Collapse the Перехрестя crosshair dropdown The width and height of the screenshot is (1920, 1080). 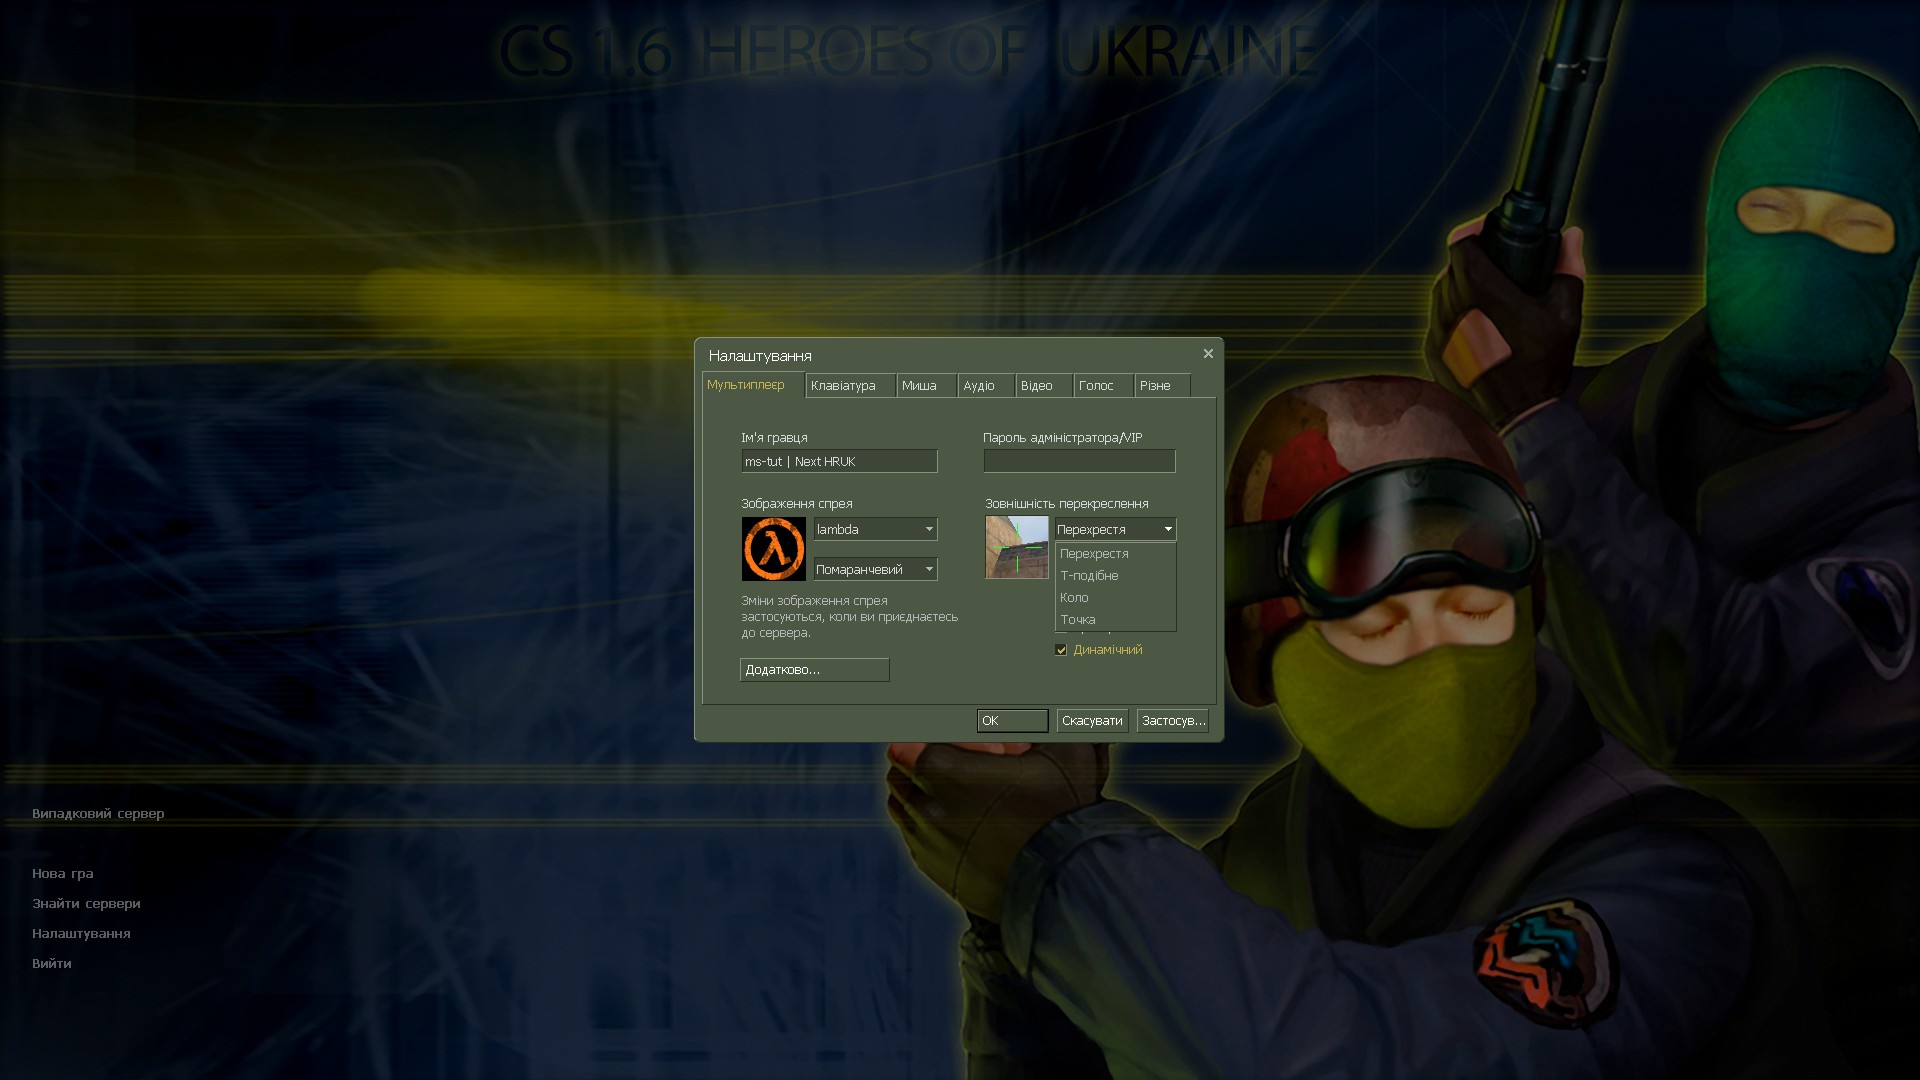(x=1115, y=529)
